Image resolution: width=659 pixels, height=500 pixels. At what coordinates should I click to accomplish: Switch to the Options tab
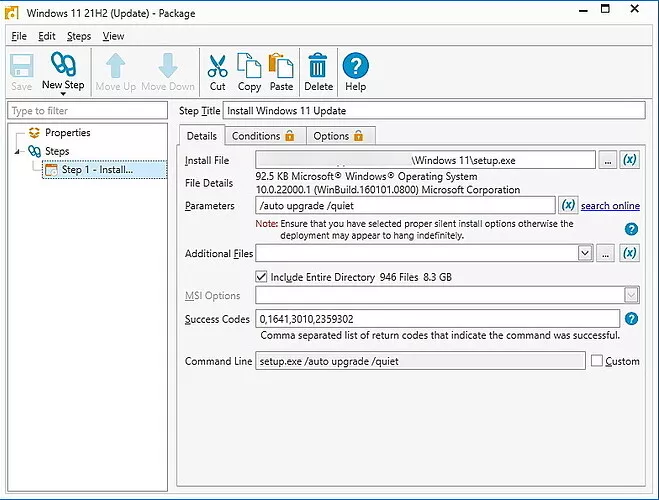click(341, 136)
